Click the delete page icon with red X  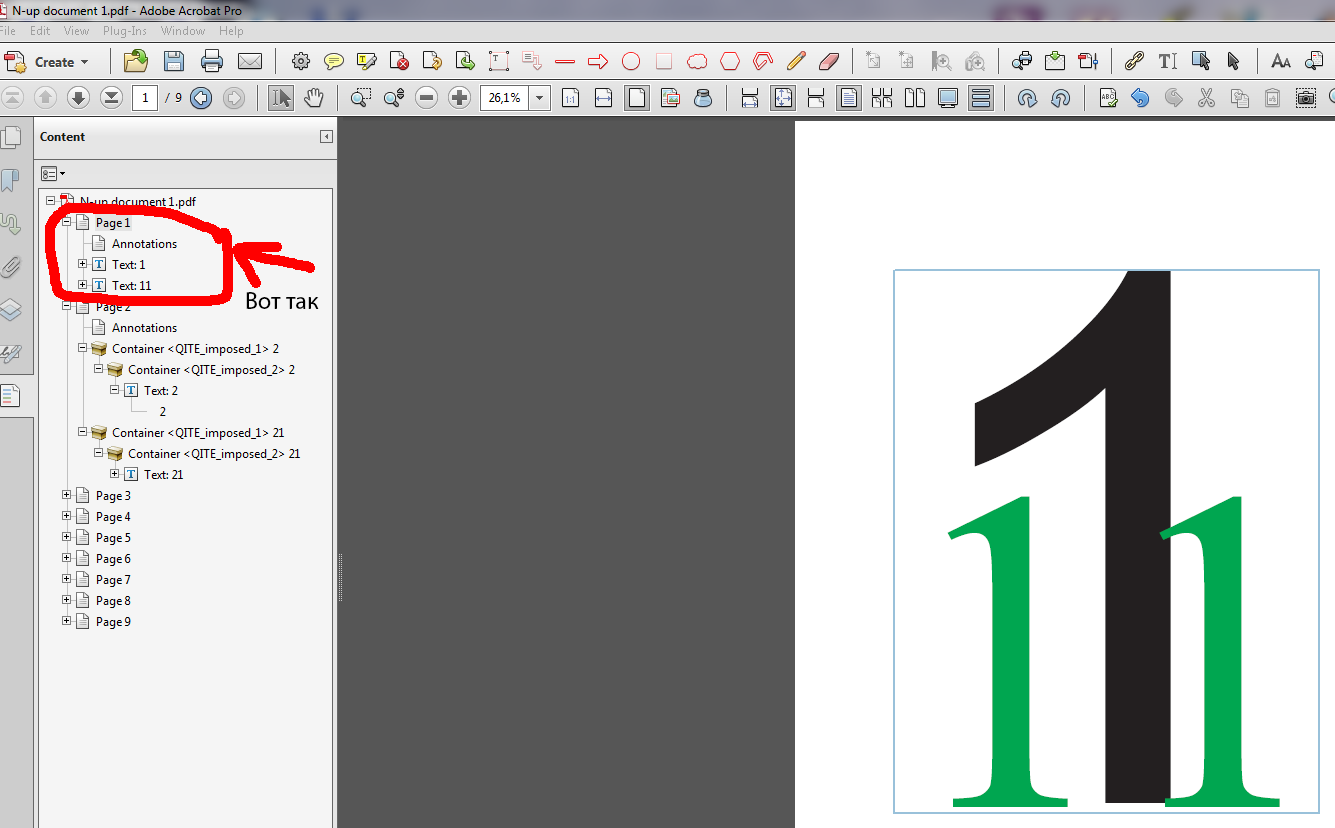[x=400, y=61]
